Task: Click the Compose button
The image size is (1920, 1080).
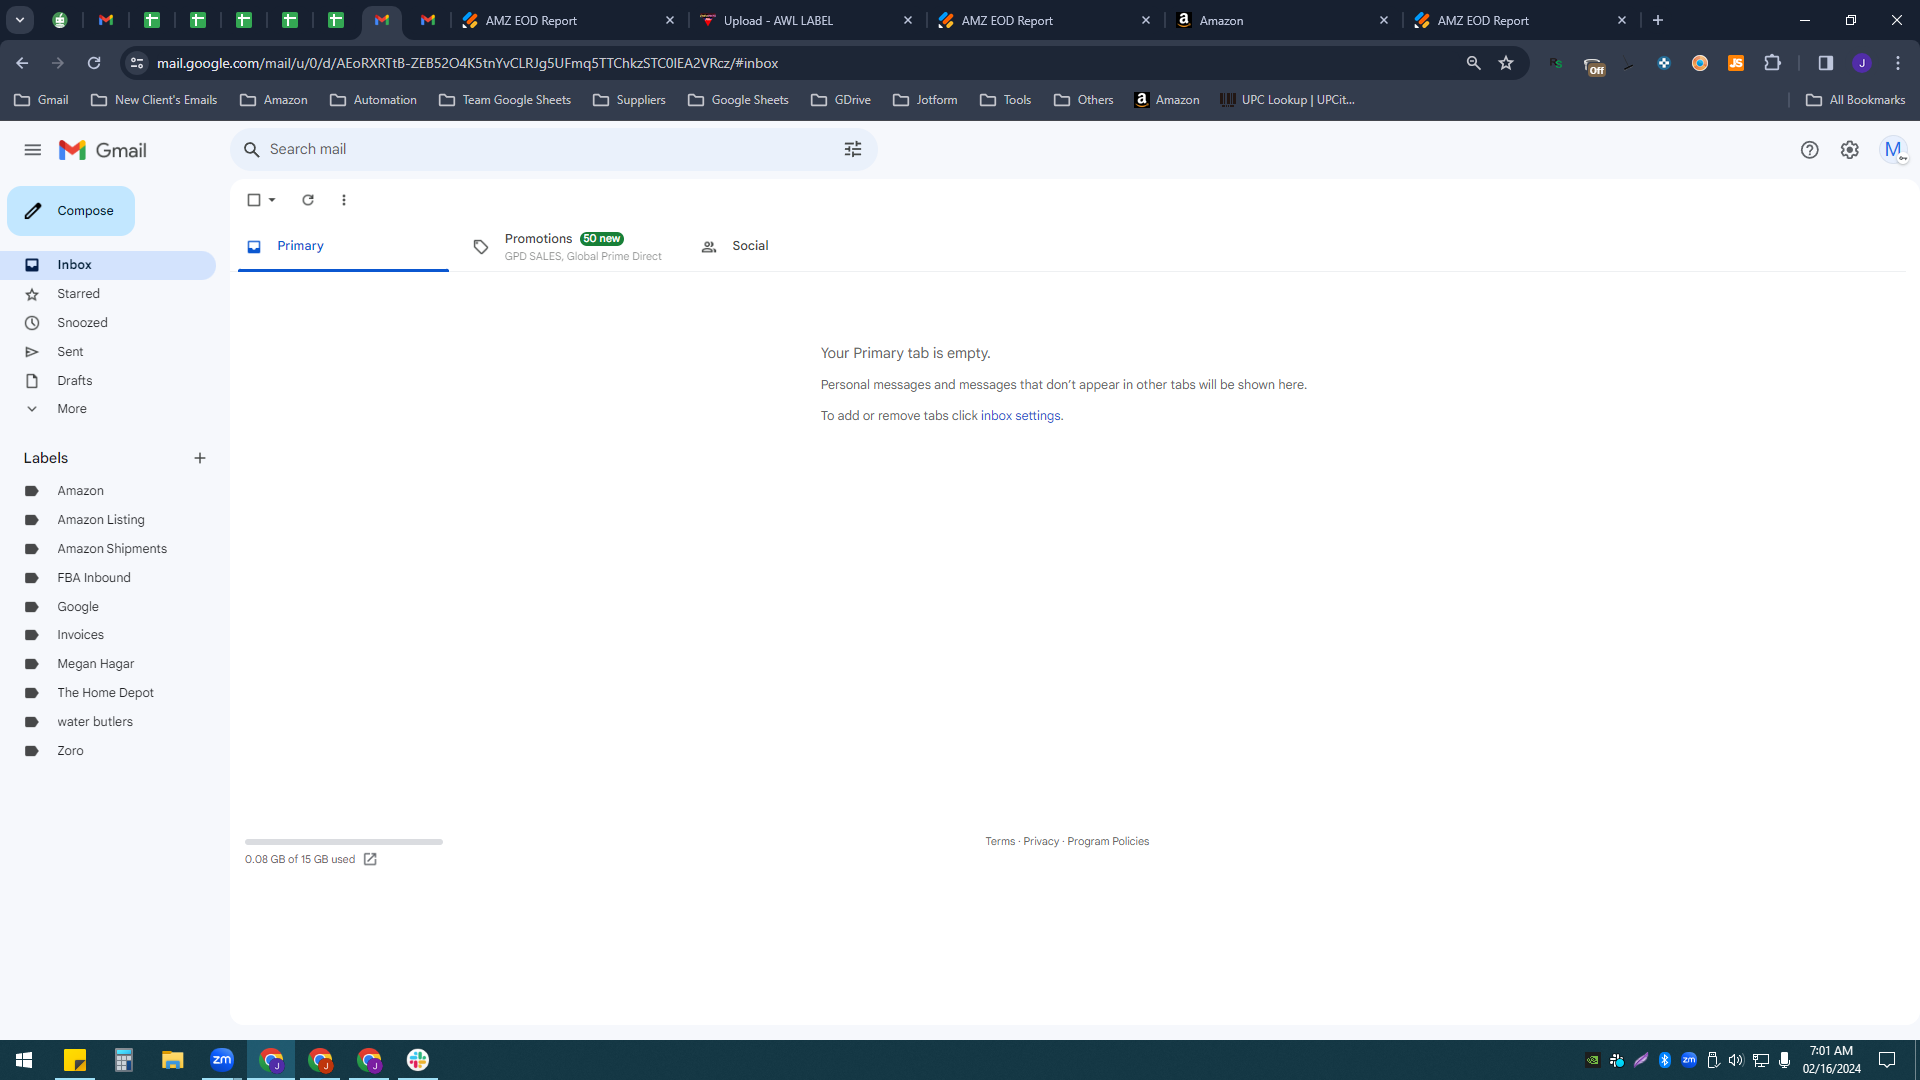Action: pos(71,211)
